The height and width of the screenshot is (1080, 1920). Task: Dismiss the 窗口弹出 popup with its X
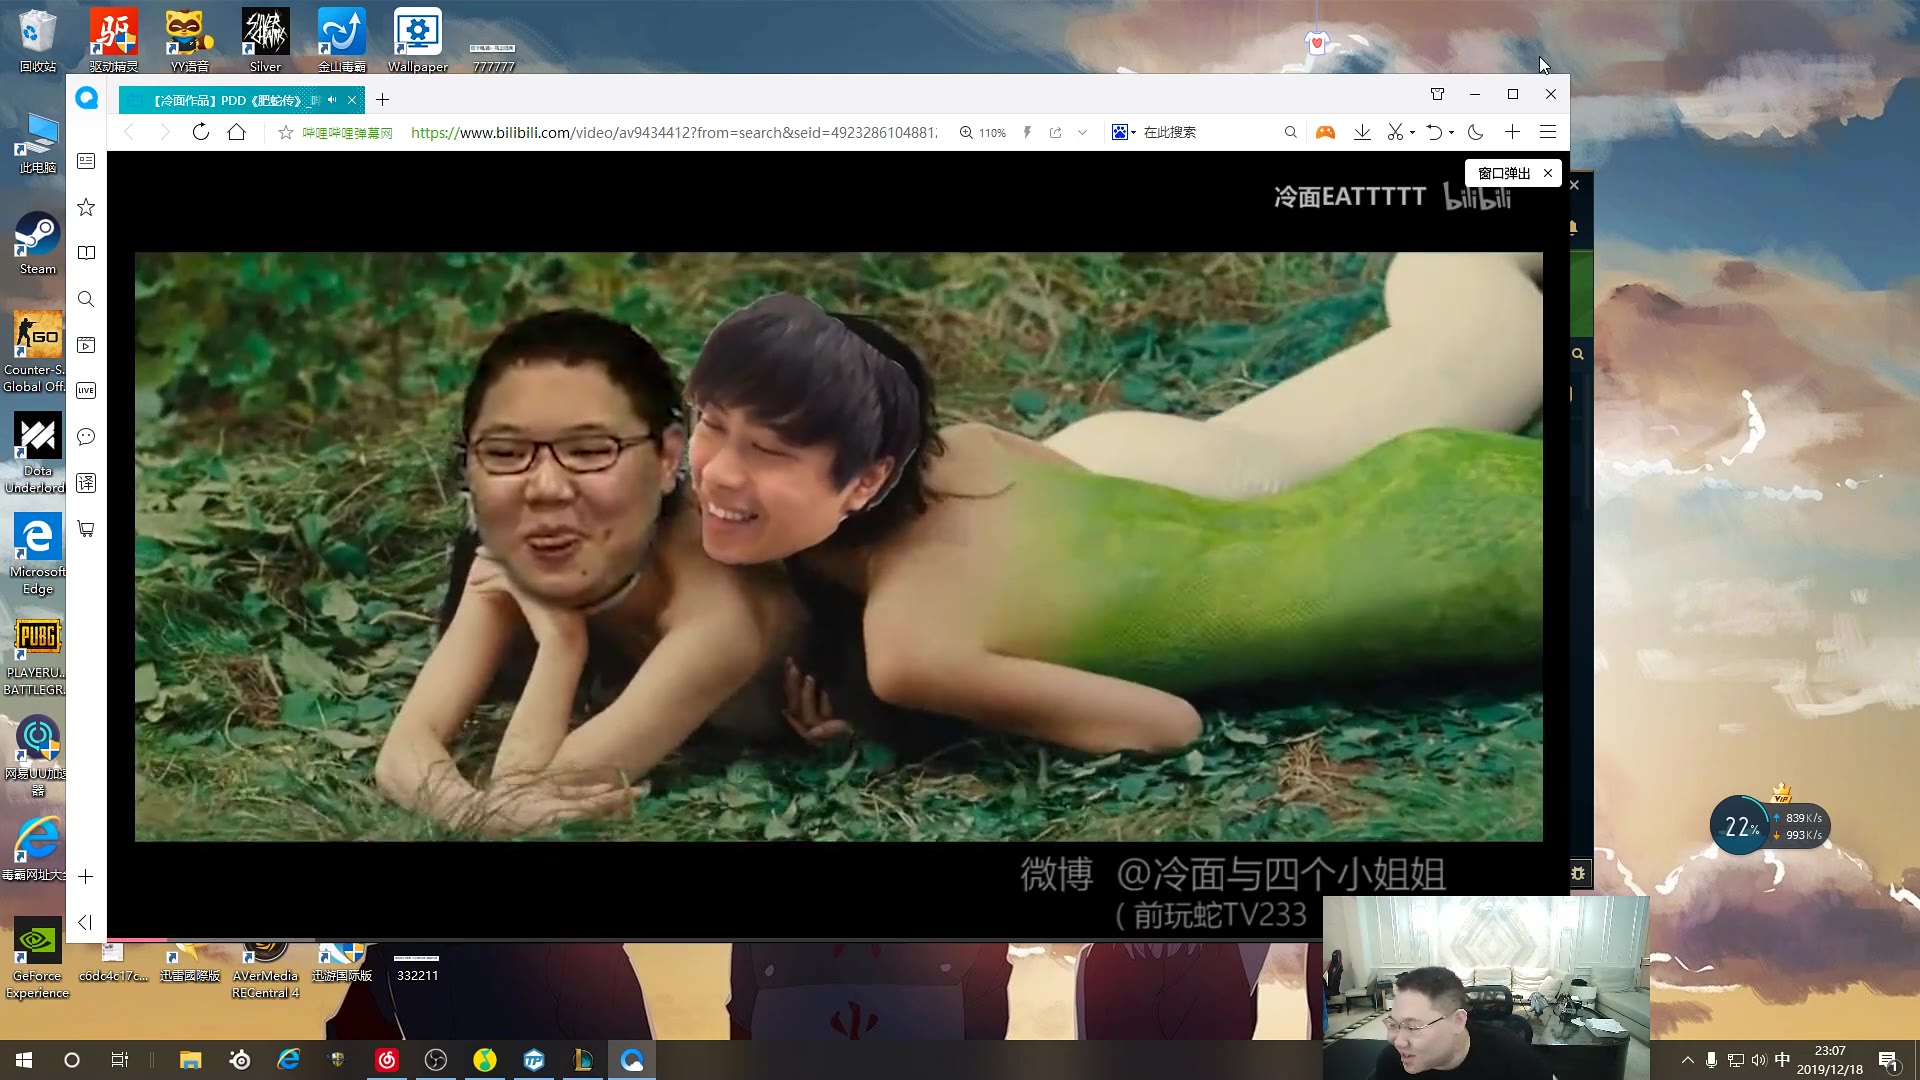(1548, 173)
